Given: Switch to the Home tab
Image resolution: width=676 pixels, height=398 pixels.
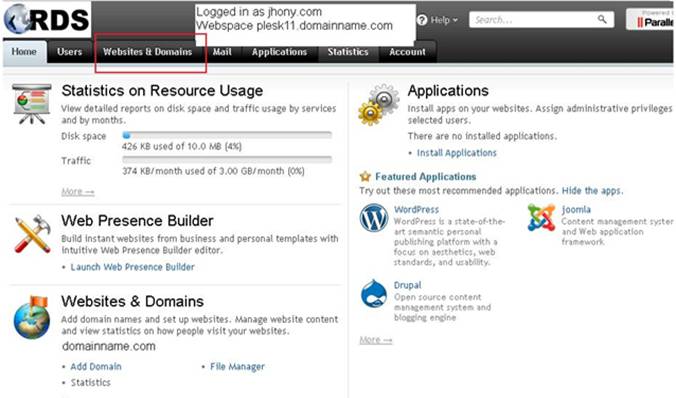Looking at the screenshot, I should (24, 52).
